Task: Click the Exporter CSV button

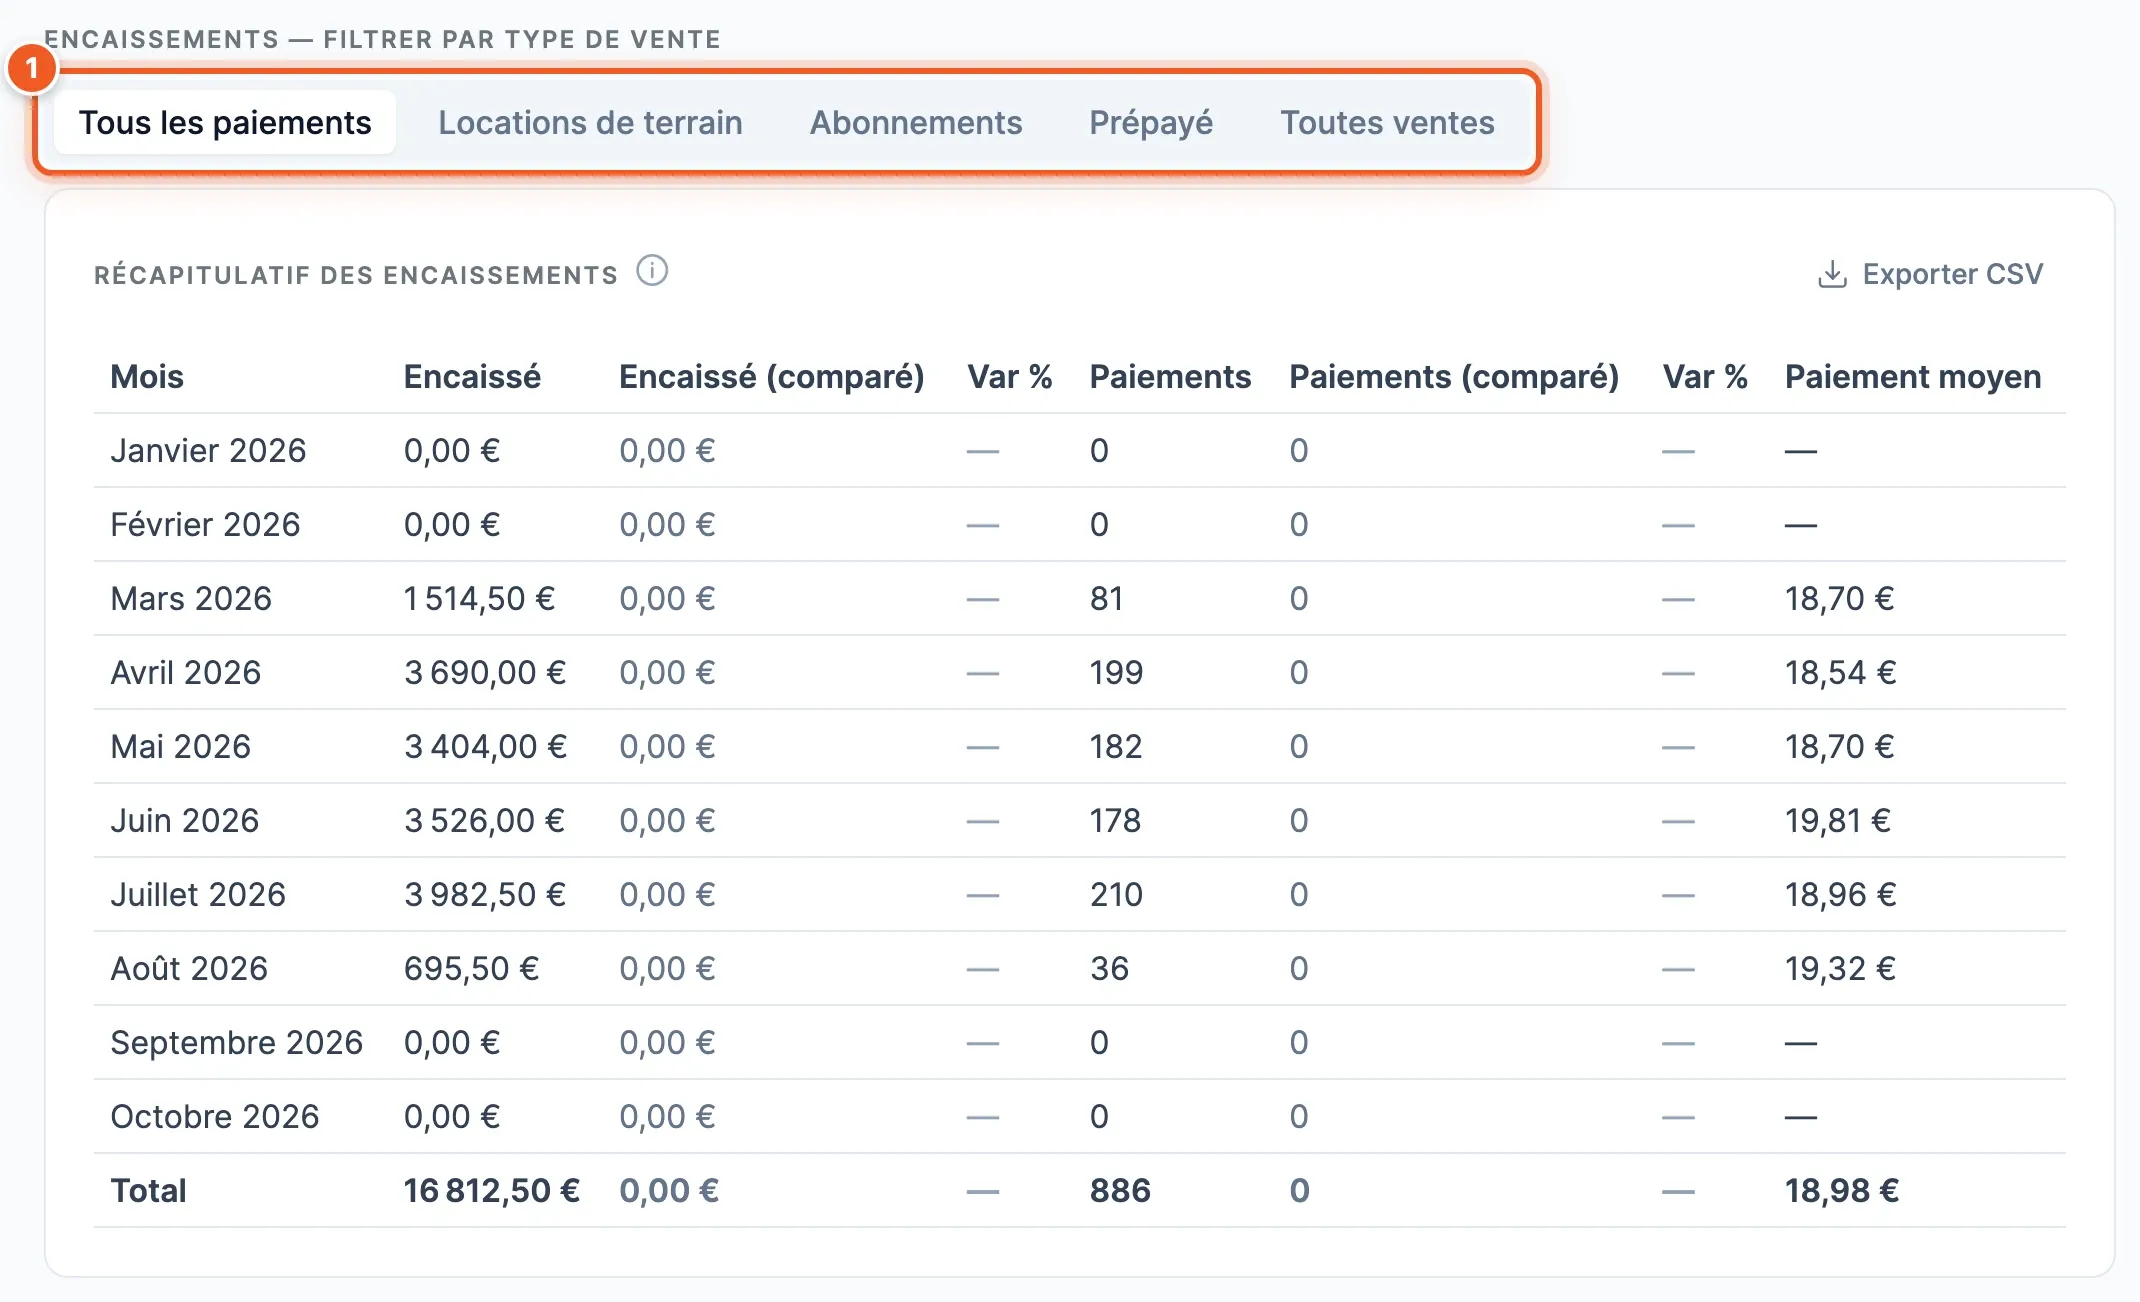Action: (x=1929, y=274)
